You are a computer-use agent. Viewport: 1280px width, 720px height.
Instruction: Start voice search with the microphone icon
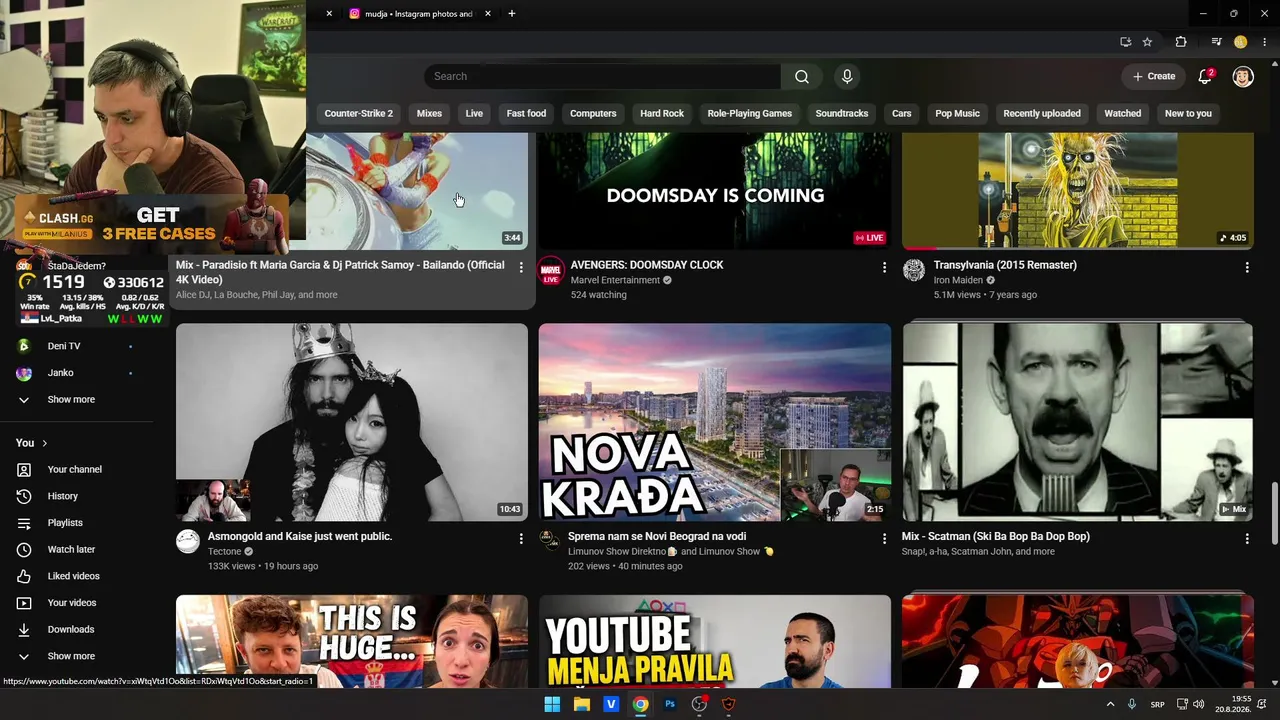847,76
